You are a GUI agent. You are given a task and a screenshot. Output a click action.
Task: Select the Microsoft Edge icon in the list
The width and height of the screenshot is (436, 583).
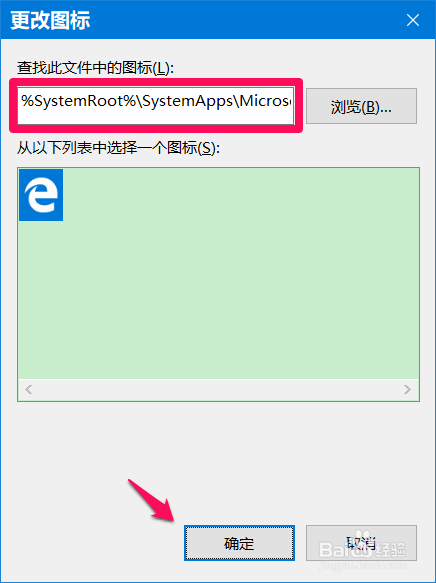pos(41,195)
